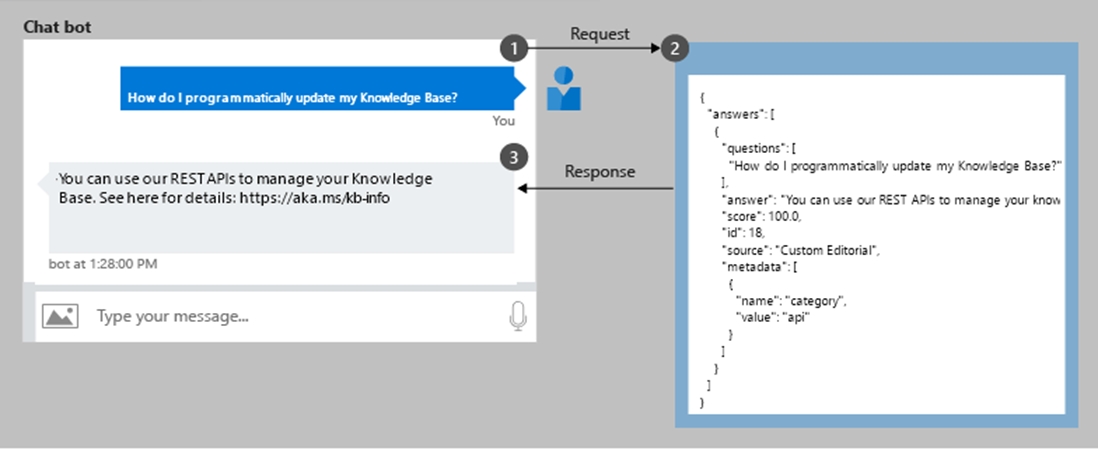The image size is (1098, 451).
Task: Select the bot's gray reply bubble
Action: [x=281, y=206]
